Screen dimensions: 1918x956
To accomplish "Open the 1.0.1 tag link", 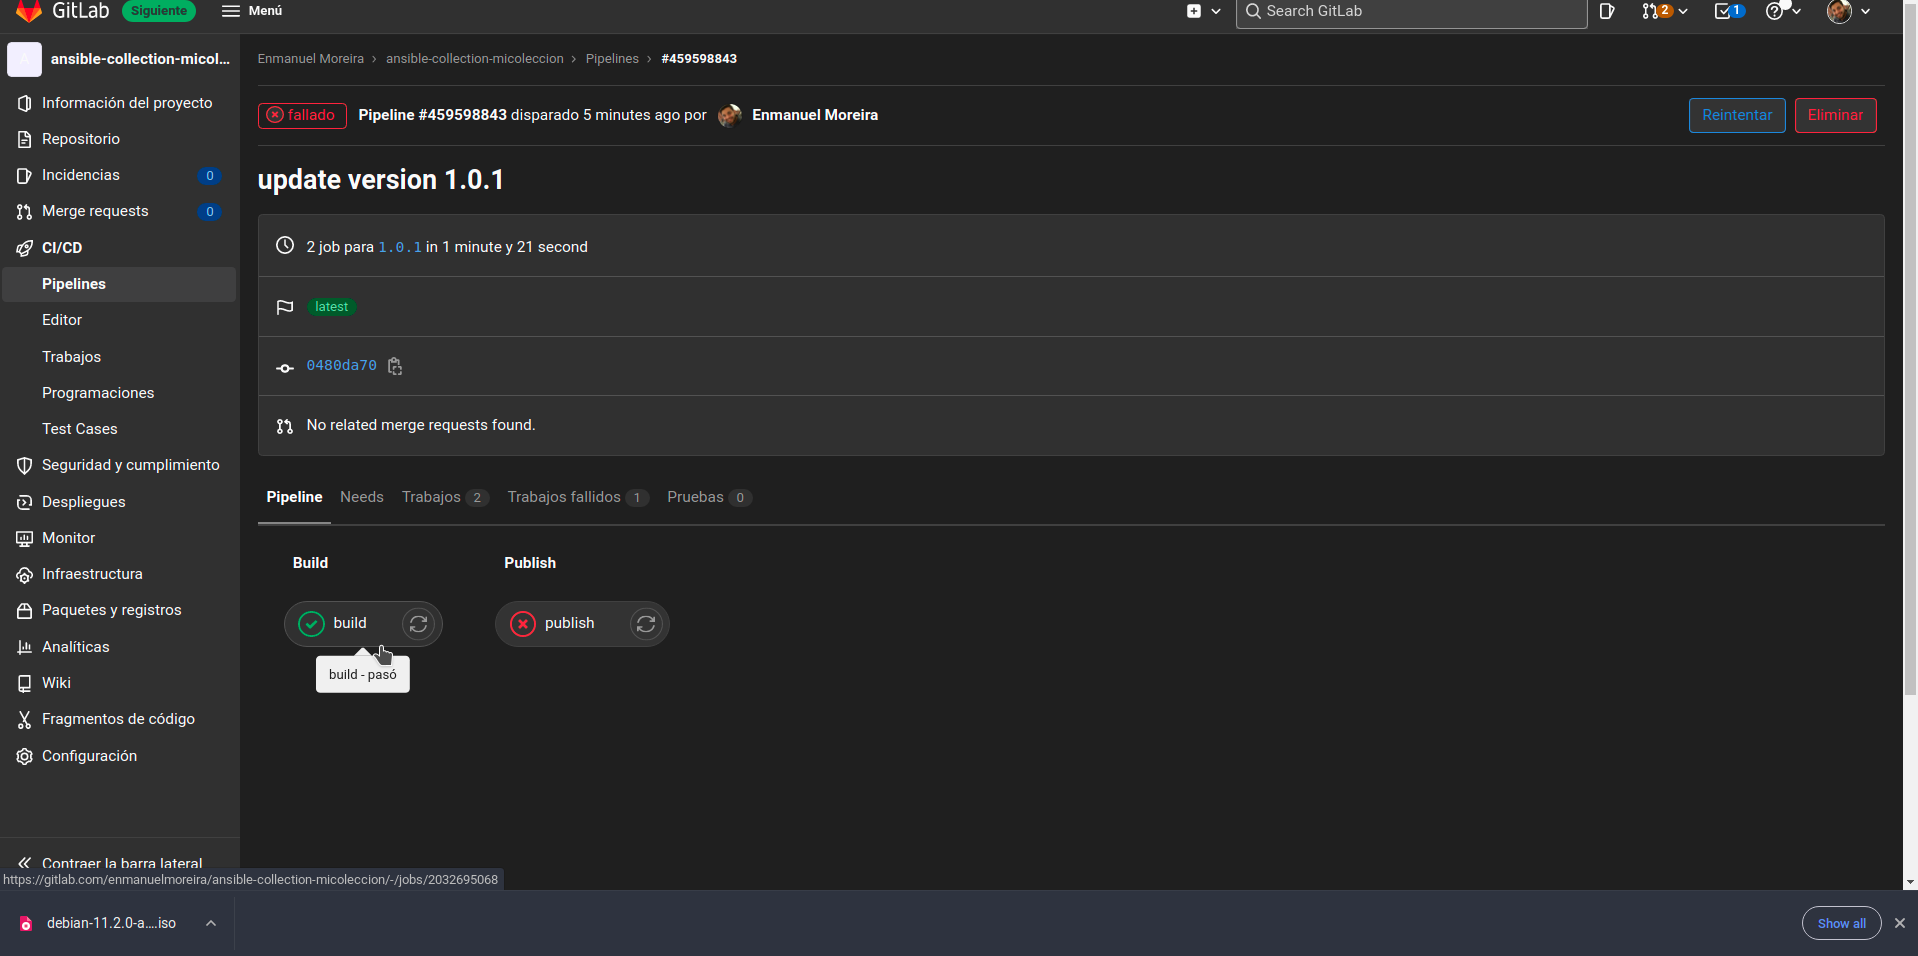I will click(400, 247).
